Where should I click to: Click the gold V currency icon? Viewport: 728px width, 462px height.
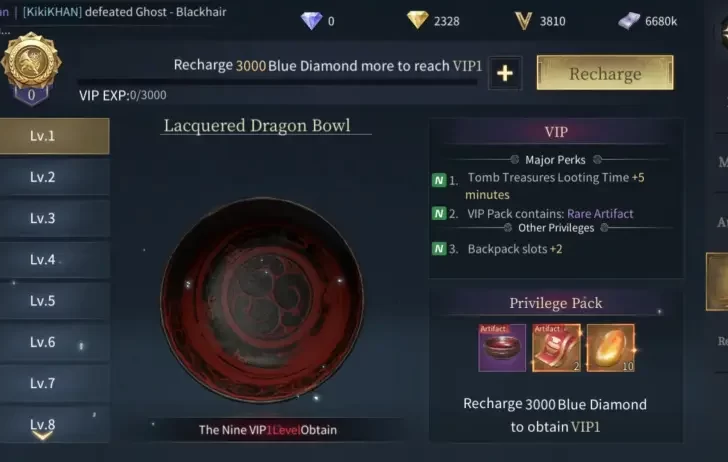pos(523,21)
